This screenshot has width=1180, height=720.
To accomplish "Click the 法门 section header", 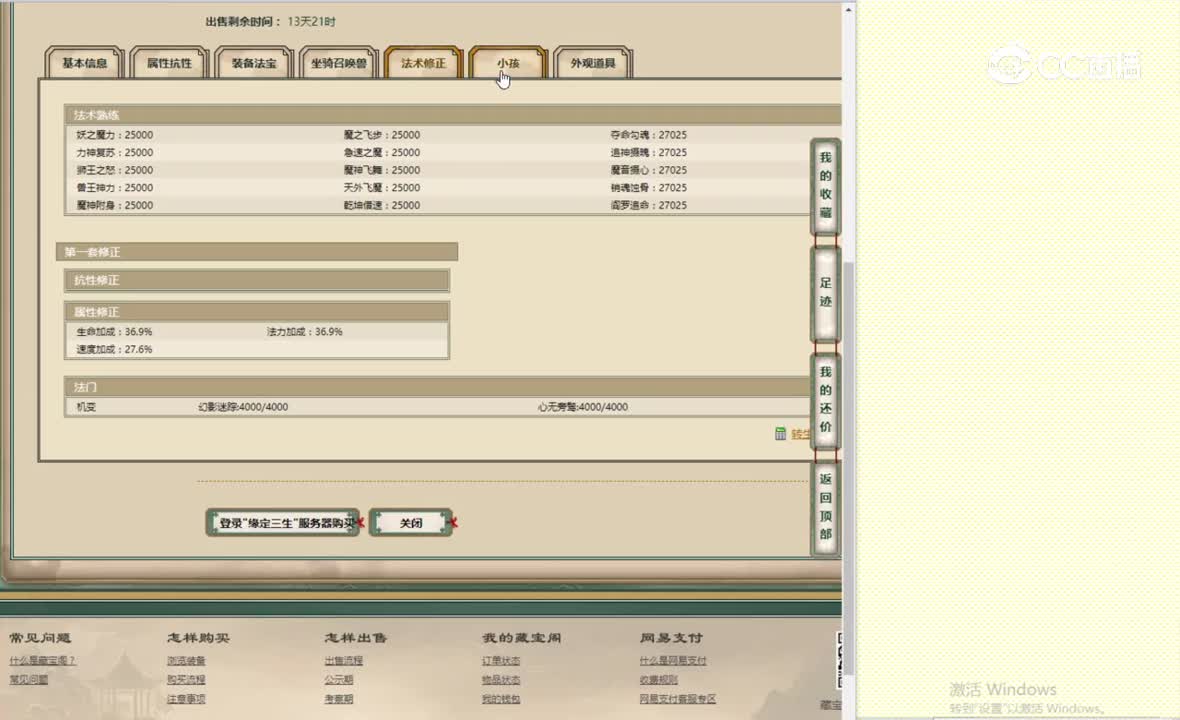I will (437, 387).
